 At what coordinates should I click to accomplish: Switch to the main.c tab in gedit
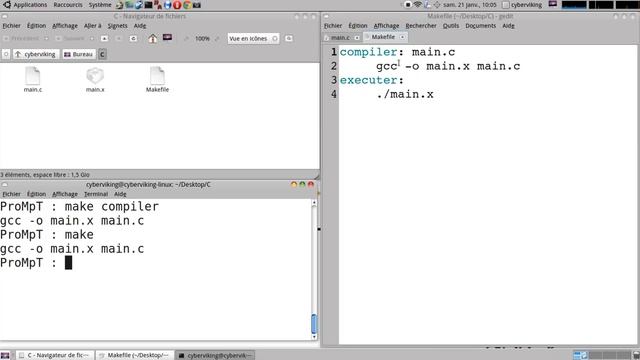point(340,38)
